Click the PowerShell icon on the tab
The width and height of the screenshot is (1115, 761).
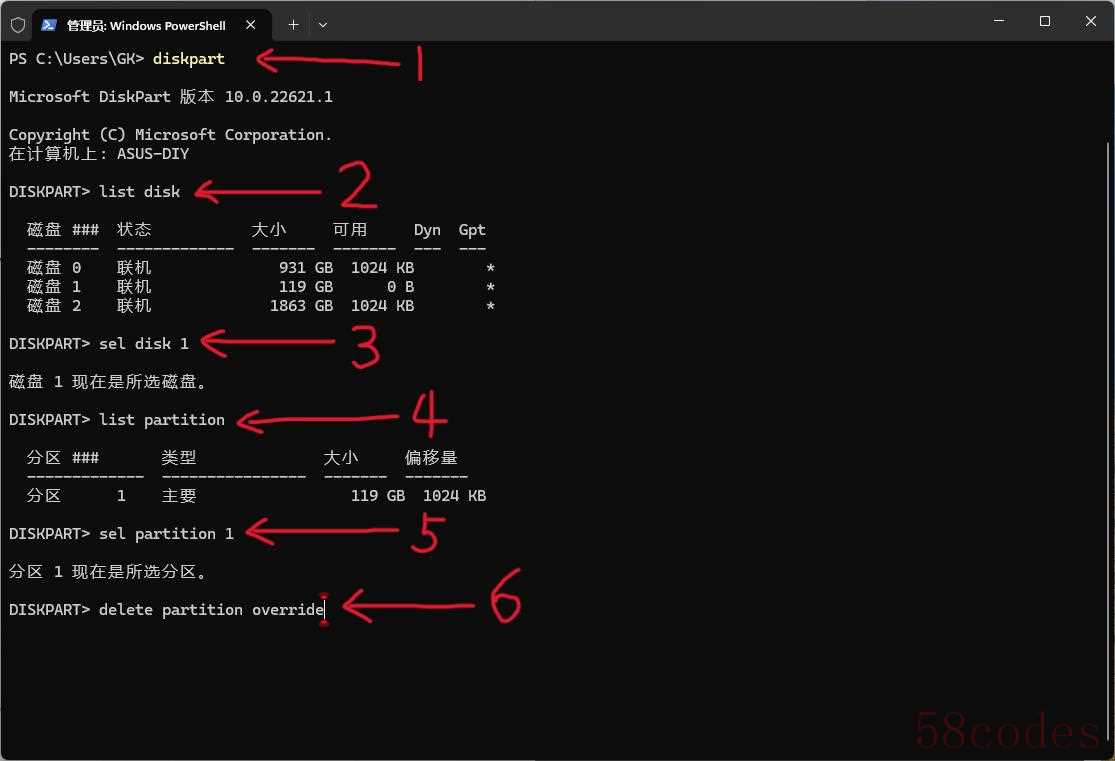click(48, 25)
